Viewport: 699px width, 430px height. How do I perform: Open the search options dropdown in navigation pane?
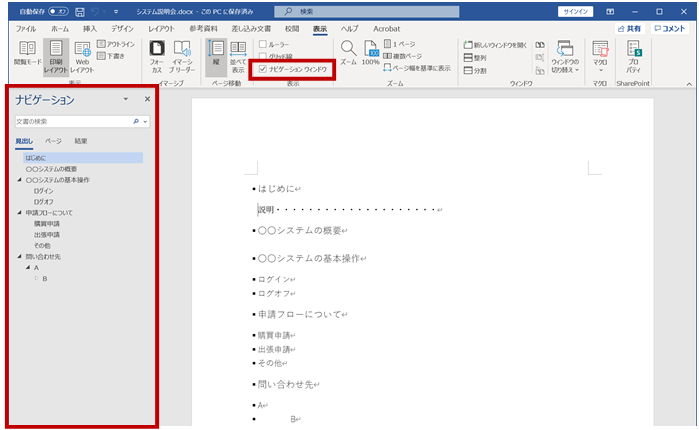click(x=146, y=121)
